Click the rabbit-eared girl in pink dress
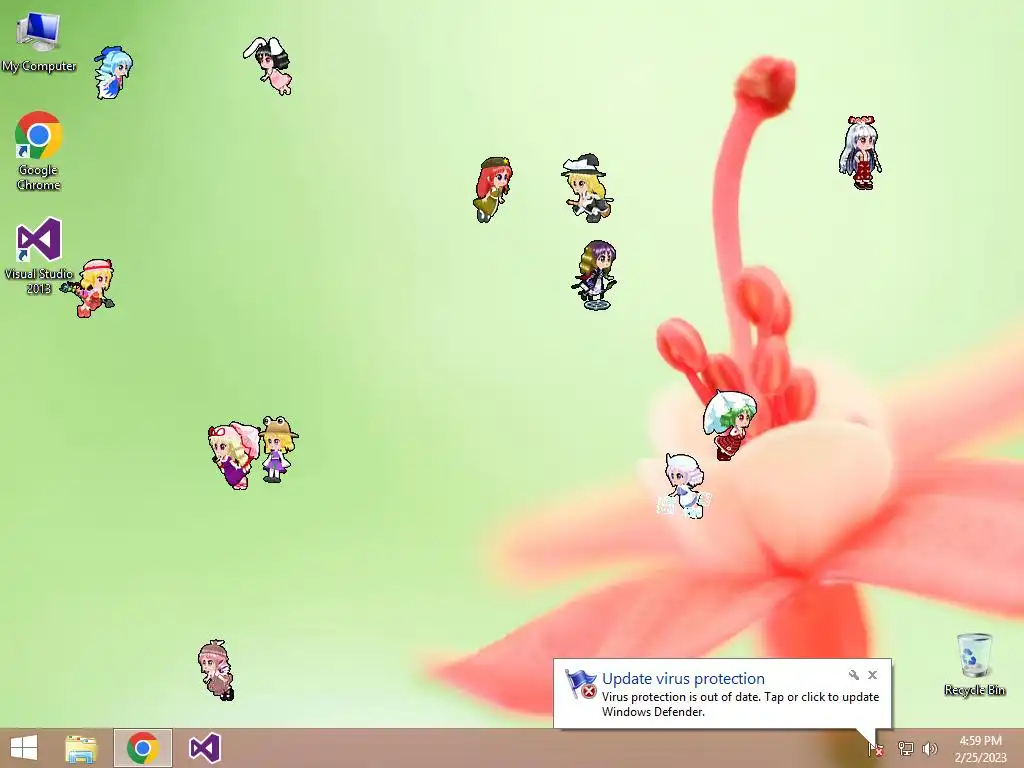1024x768 pixels. pyautogui.click(x=269, y=65)
